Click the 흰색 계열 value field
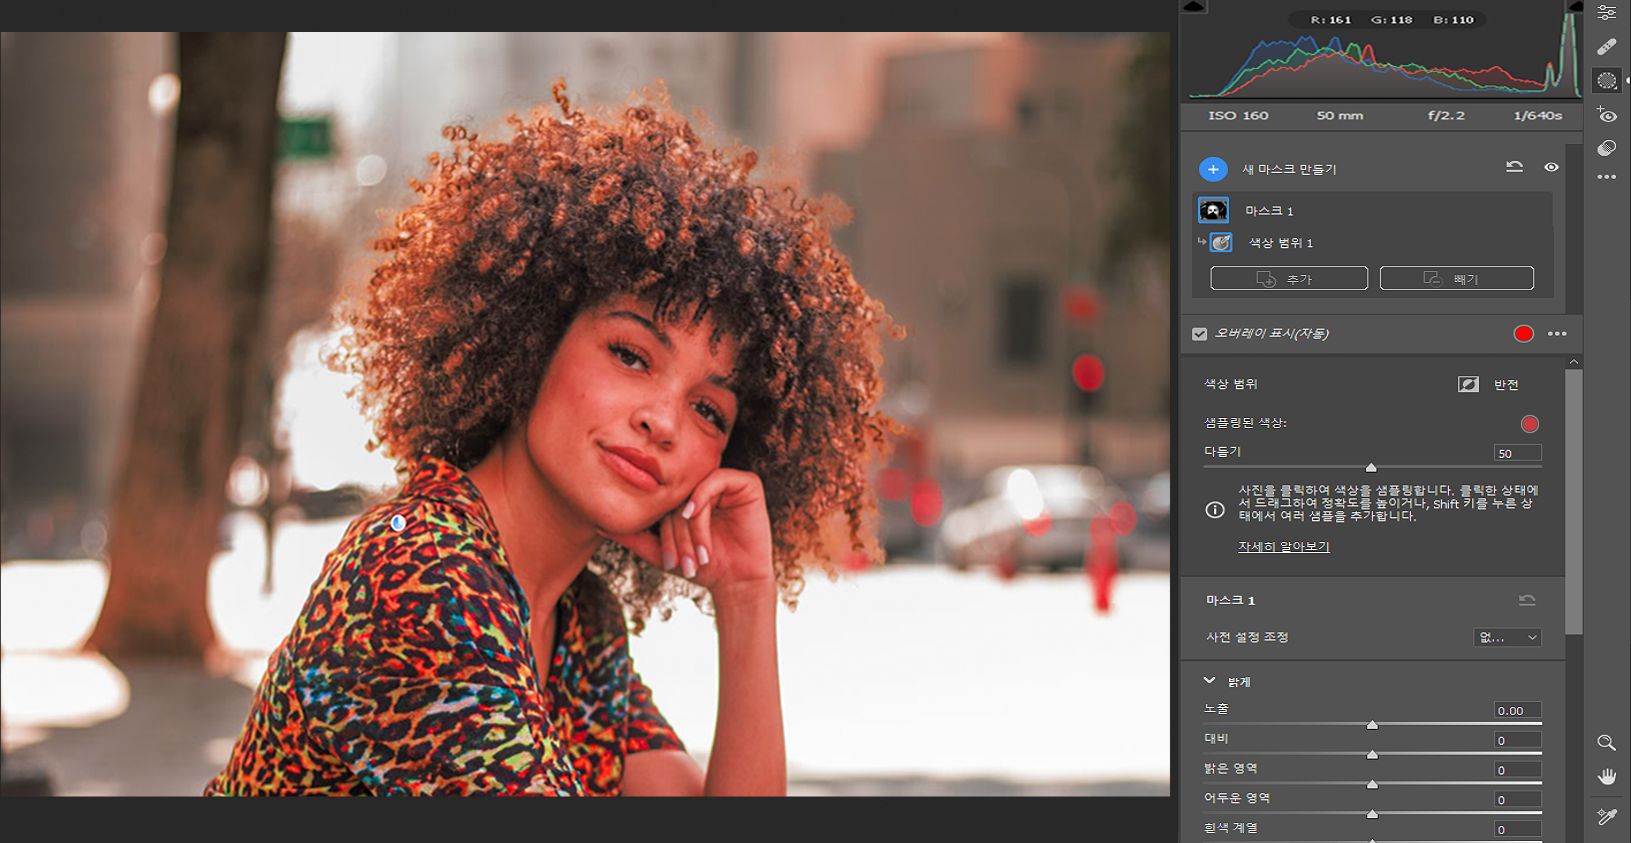Viewport: 1631px width, 843px height. (x=1517, y=829)
